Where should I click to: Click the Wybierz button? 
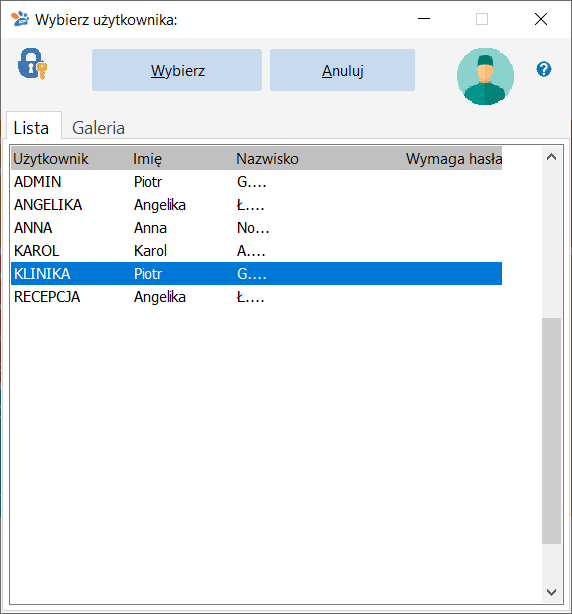pyautogui.click(x=177, y=70)
